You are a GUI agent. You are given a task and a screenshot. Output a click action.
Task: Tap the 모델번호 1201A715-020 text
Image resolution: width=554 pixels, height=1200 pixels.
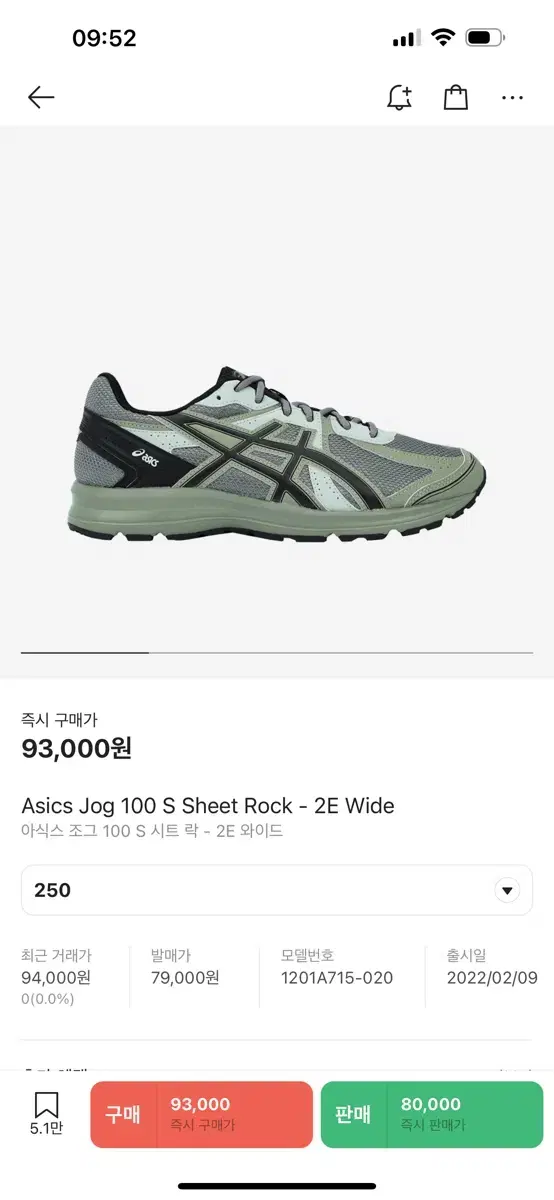pos(338,967)
